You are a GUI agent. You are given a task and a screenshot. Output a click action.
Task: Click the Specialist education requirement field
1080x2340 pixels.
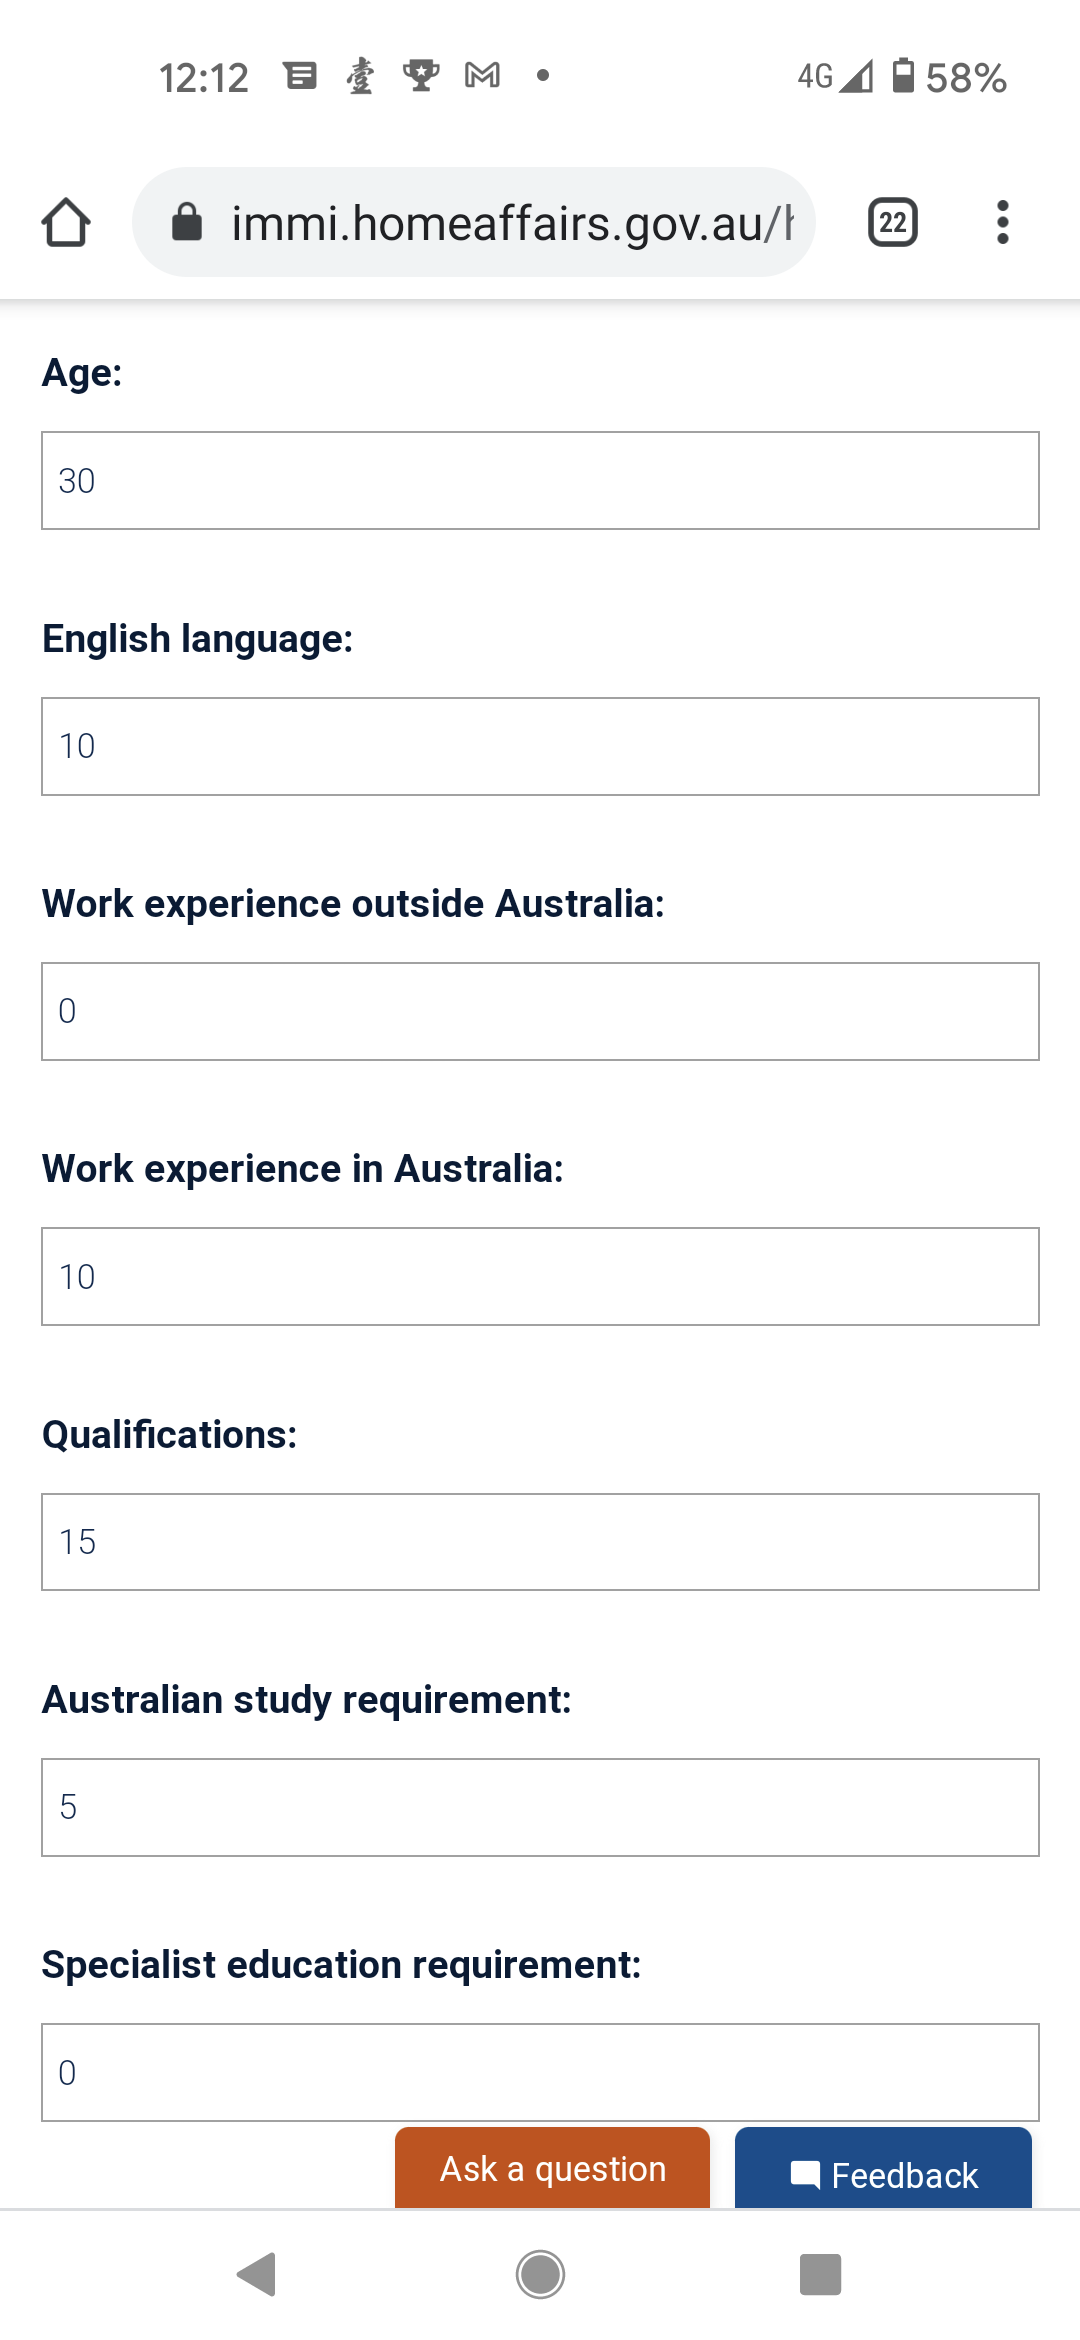tap(540, 2073)
